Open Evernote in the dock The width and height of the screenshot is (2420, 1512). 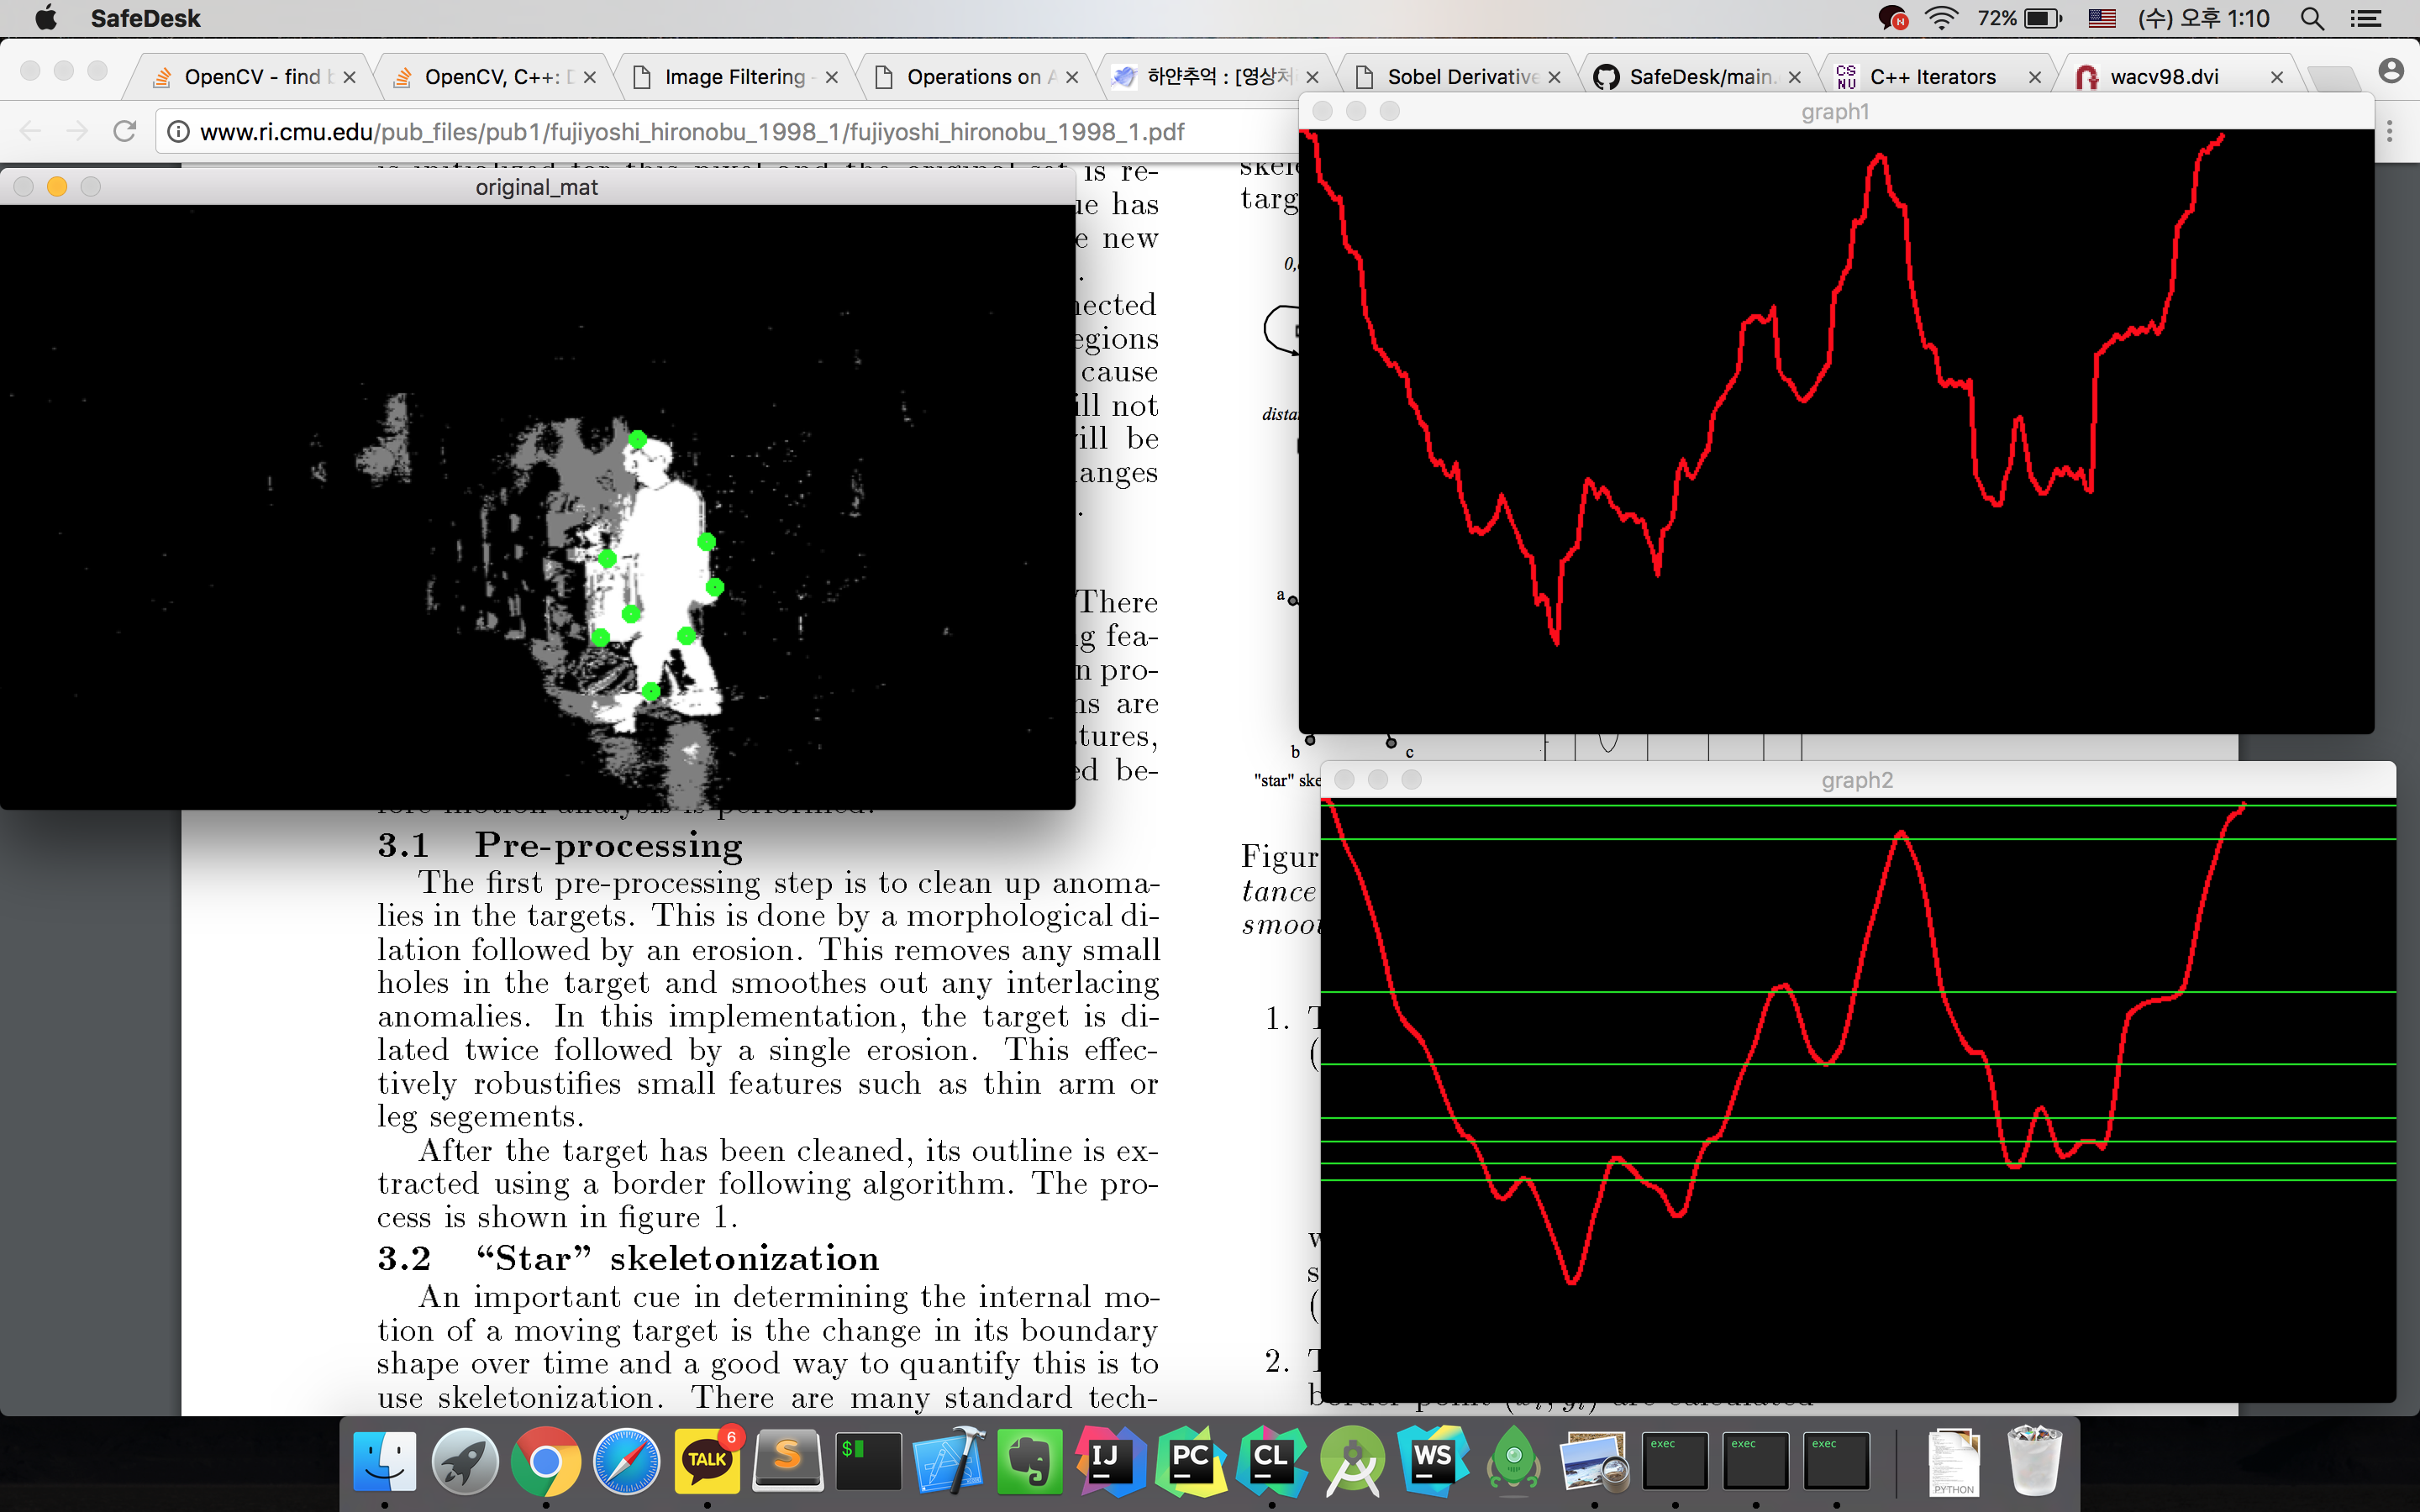pyautogui.click(x=1029, y=1461)
